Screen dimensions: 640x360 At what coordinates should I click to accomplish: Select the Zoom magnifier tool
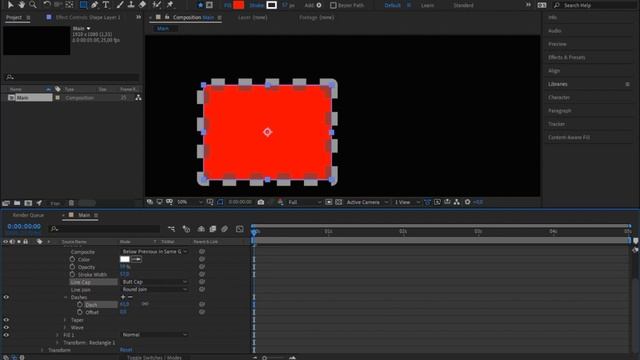(33, 5)
